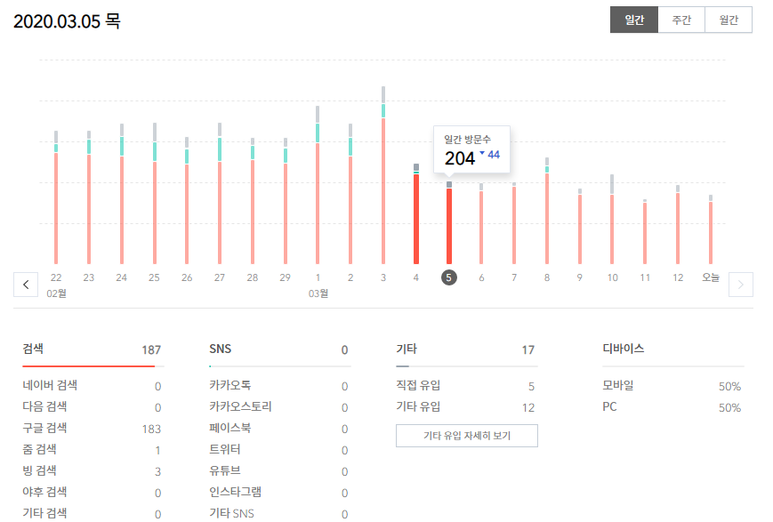Switch to the 주간 weekly tab
773x522 pixels.
point(681,20)
